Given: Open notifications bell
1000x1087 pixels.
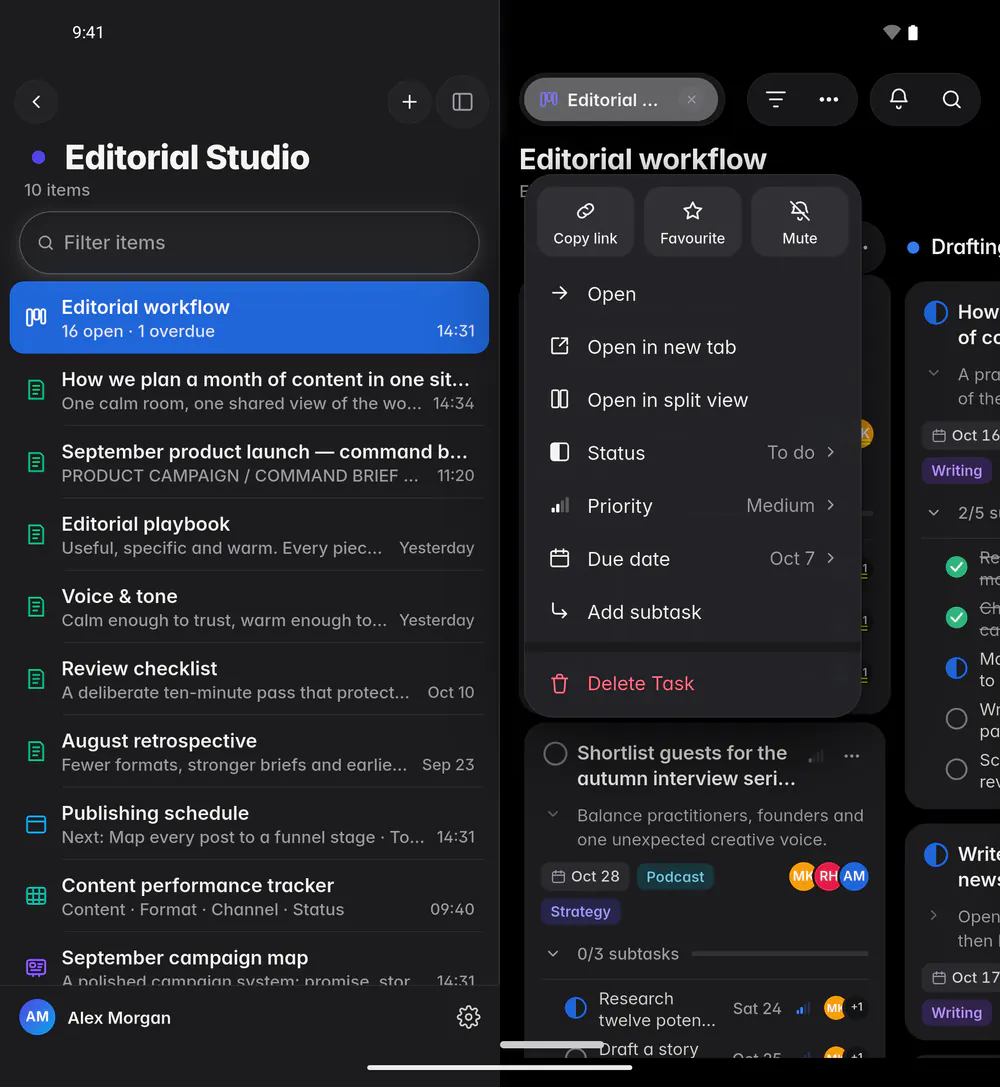Looking at the screenshot, I should click(x=899, y=100).
